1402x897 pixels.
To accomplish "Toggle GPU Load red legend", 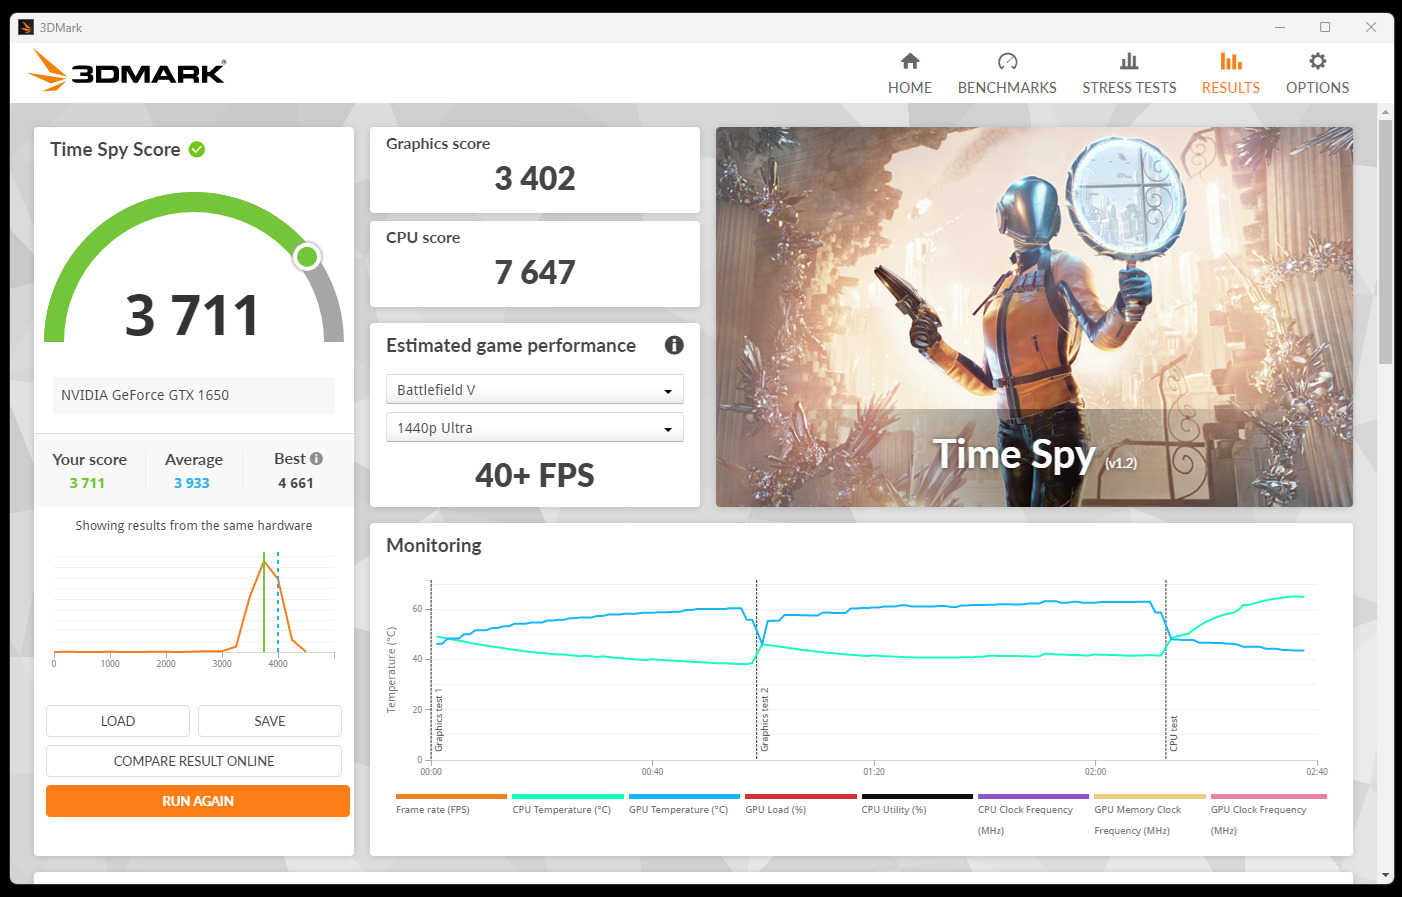I will pos(800,804).
